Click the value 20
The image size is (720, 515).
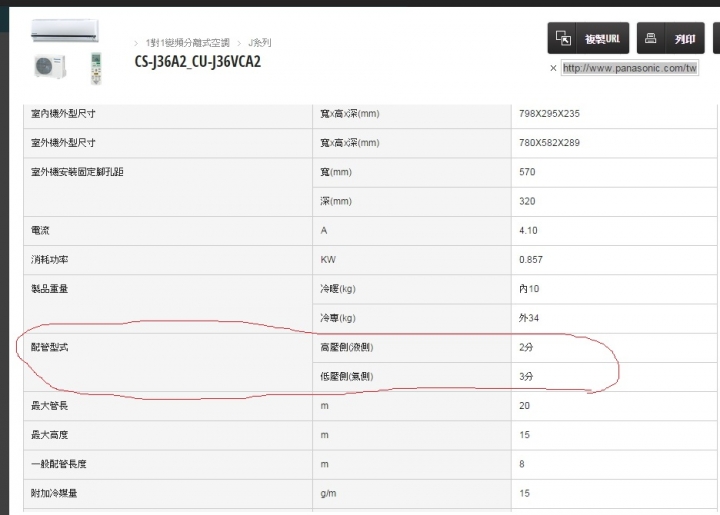[524, 406]
